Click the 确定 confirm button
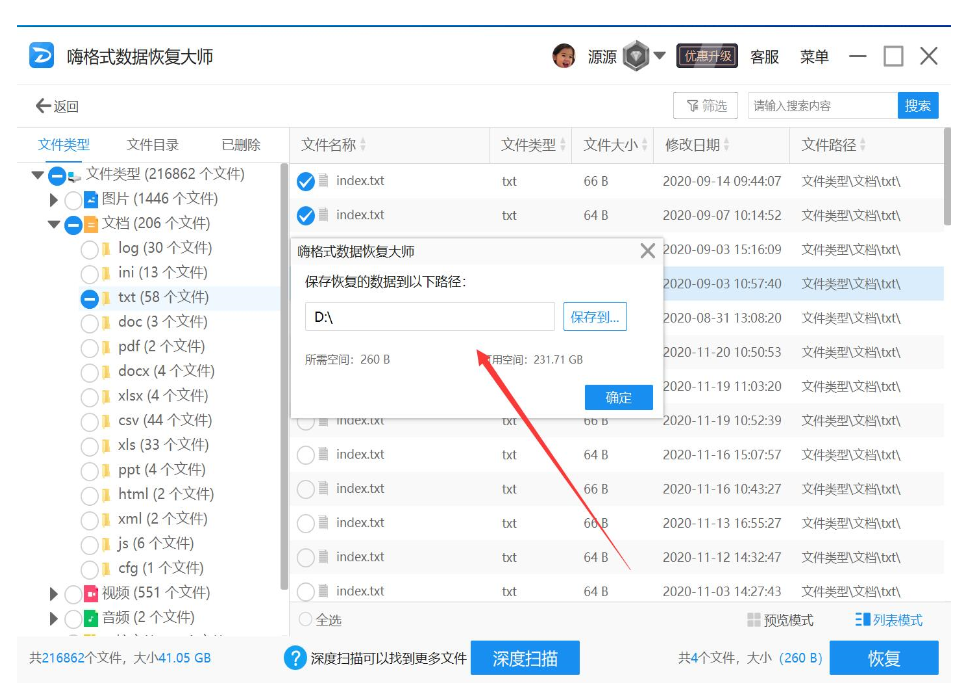The image size is (962, 688). [618, 398]
